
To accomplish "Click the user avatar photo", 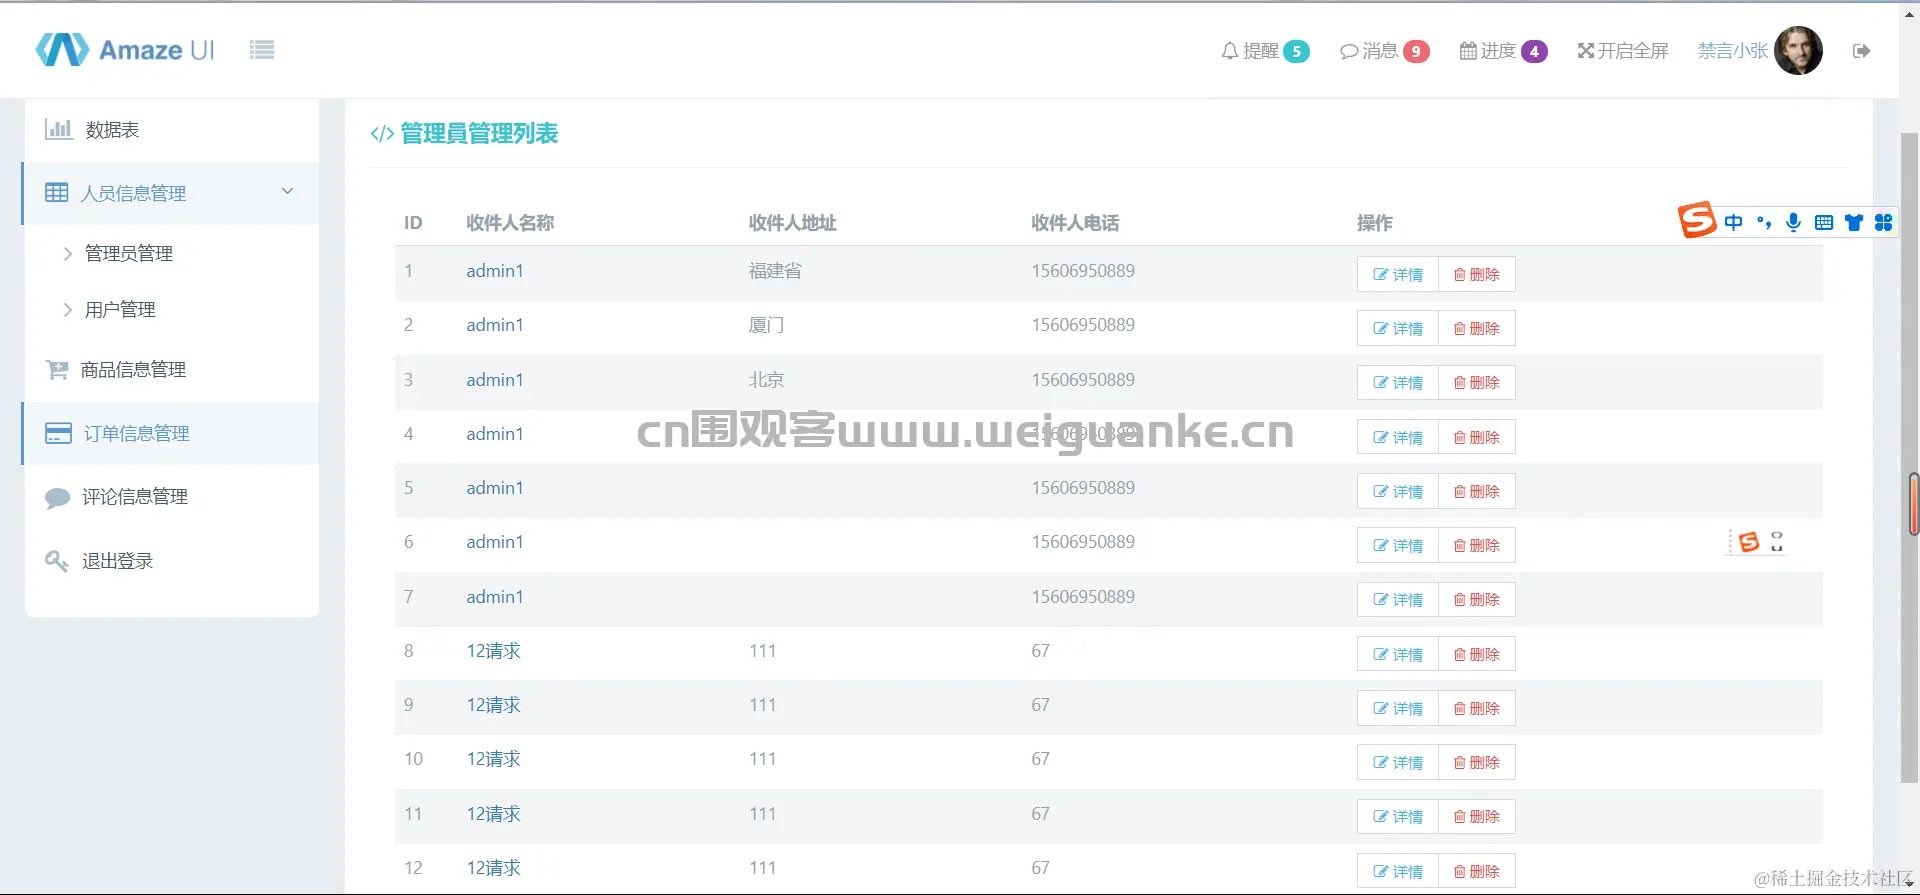I will click(1798, 50).
